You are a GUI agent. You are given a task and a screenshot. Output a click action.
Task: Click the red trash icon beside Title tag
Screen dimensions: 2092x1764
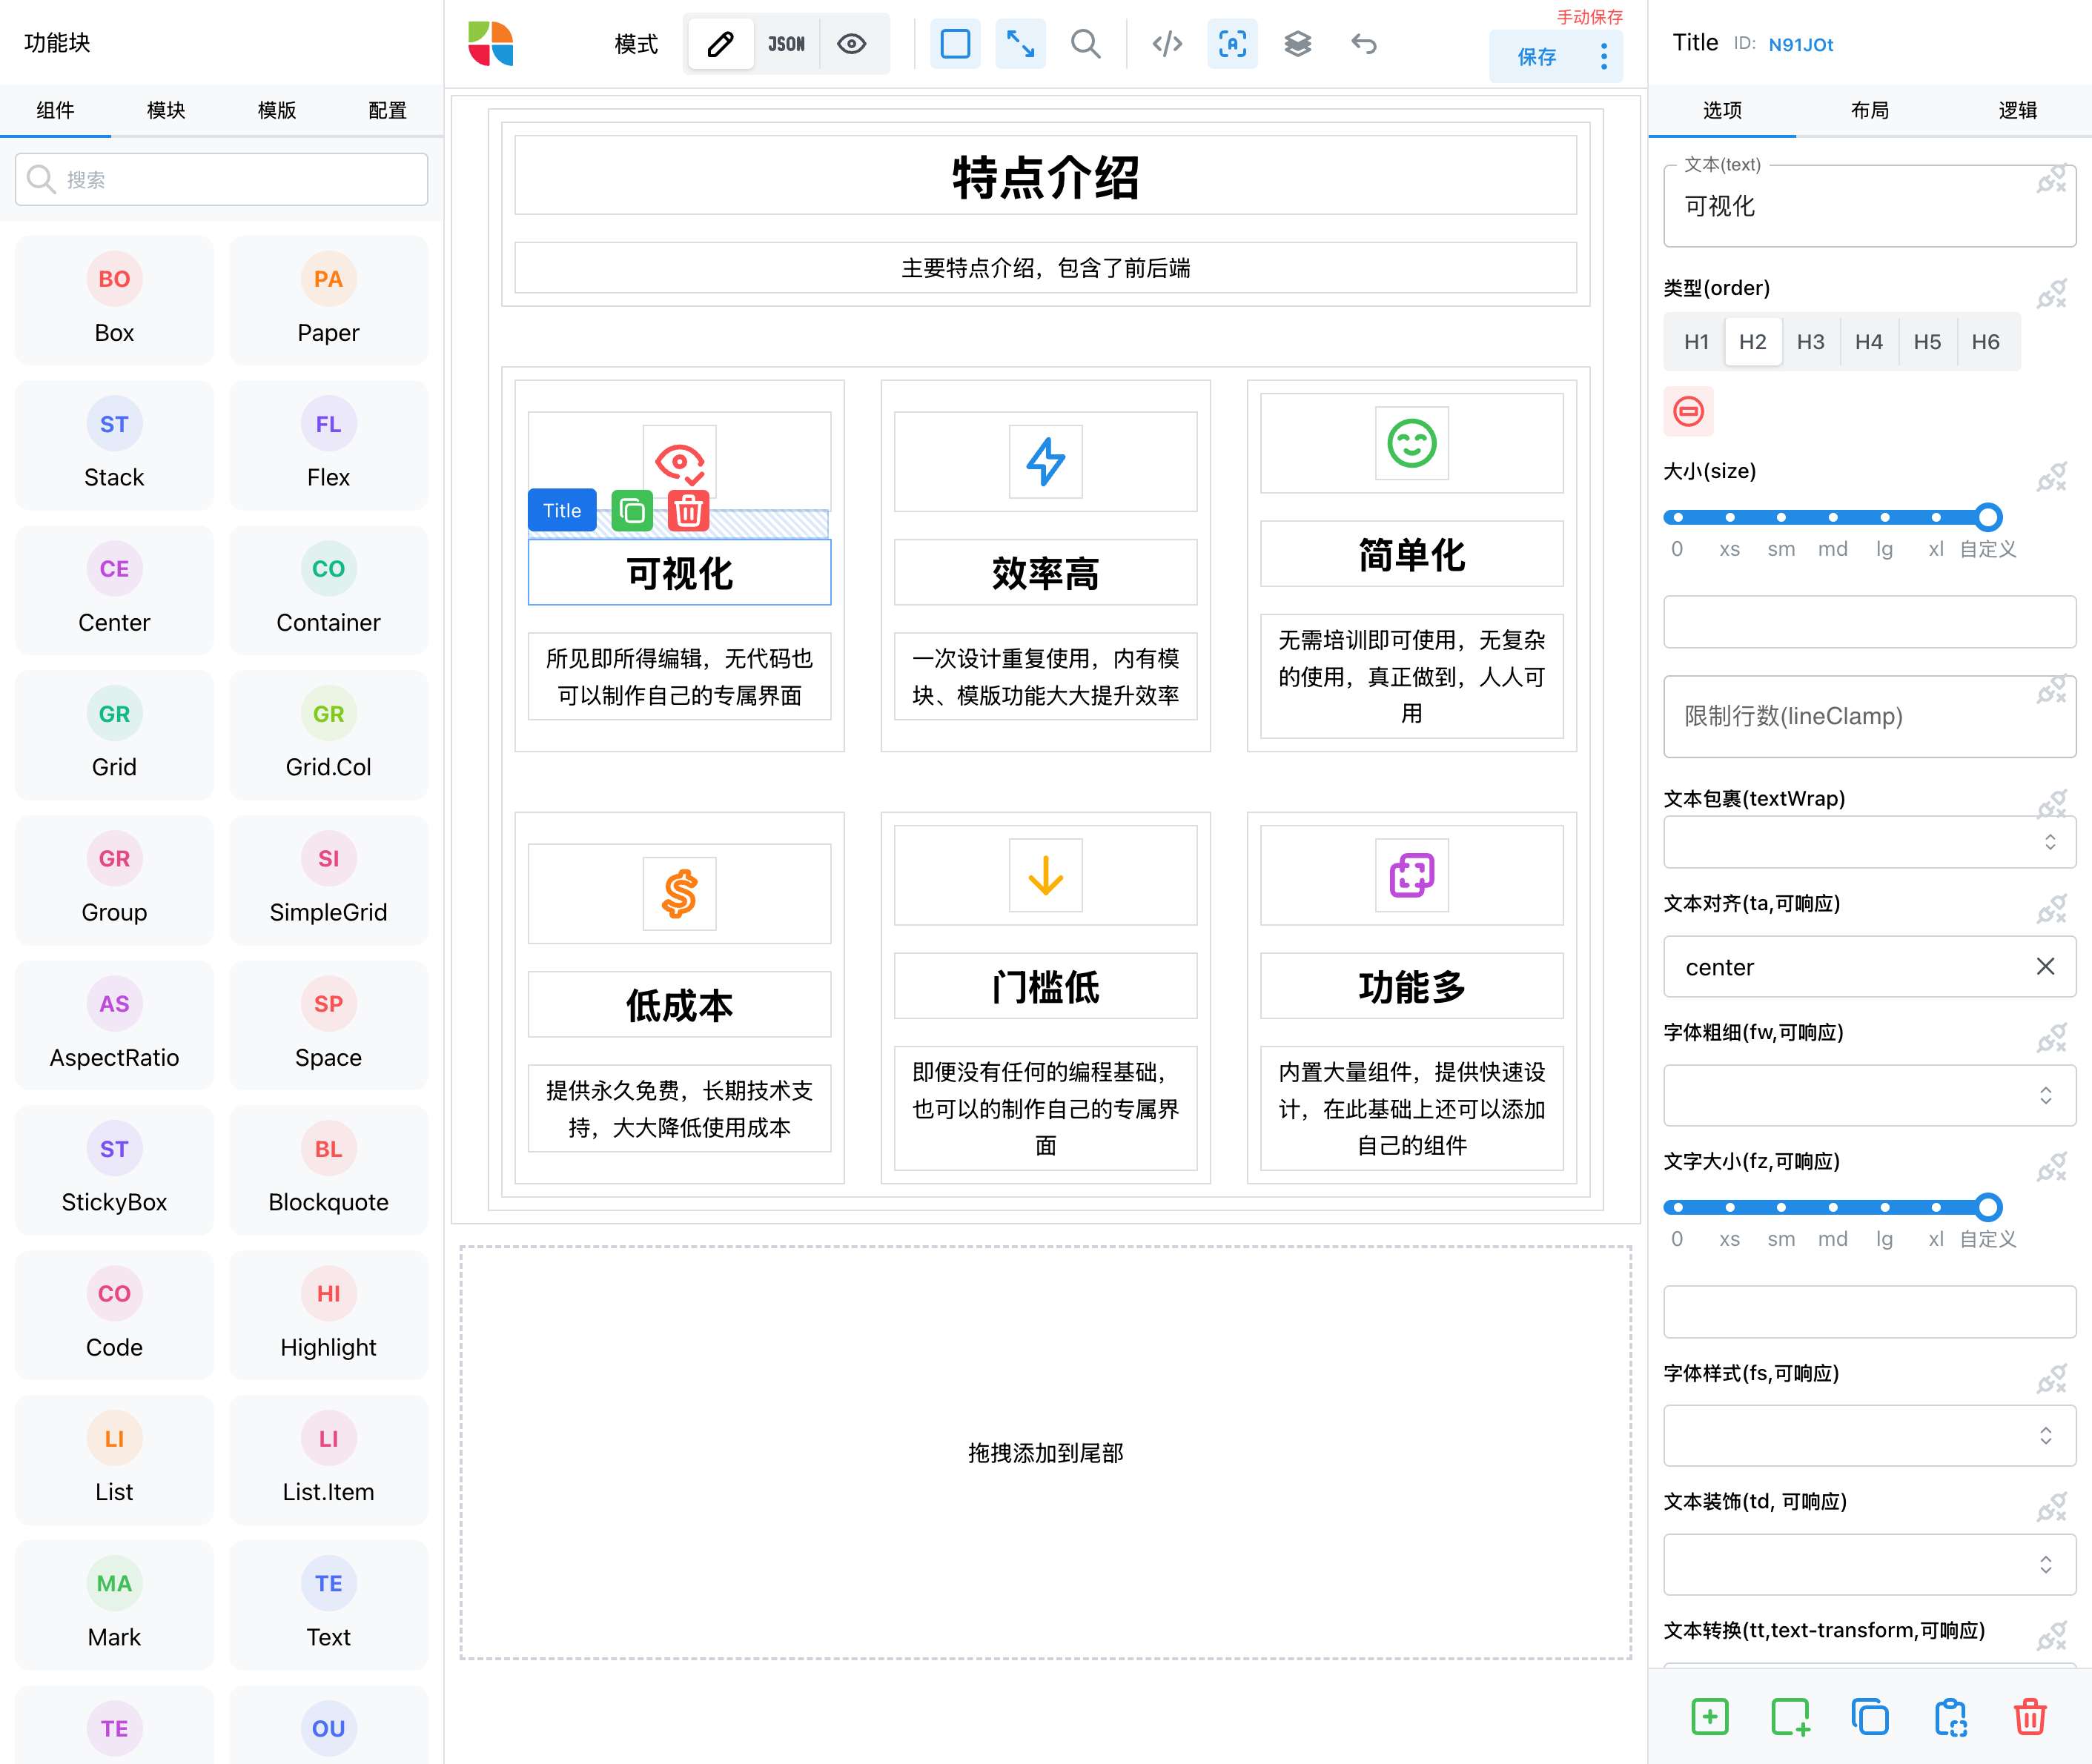[x=688, y=511]
